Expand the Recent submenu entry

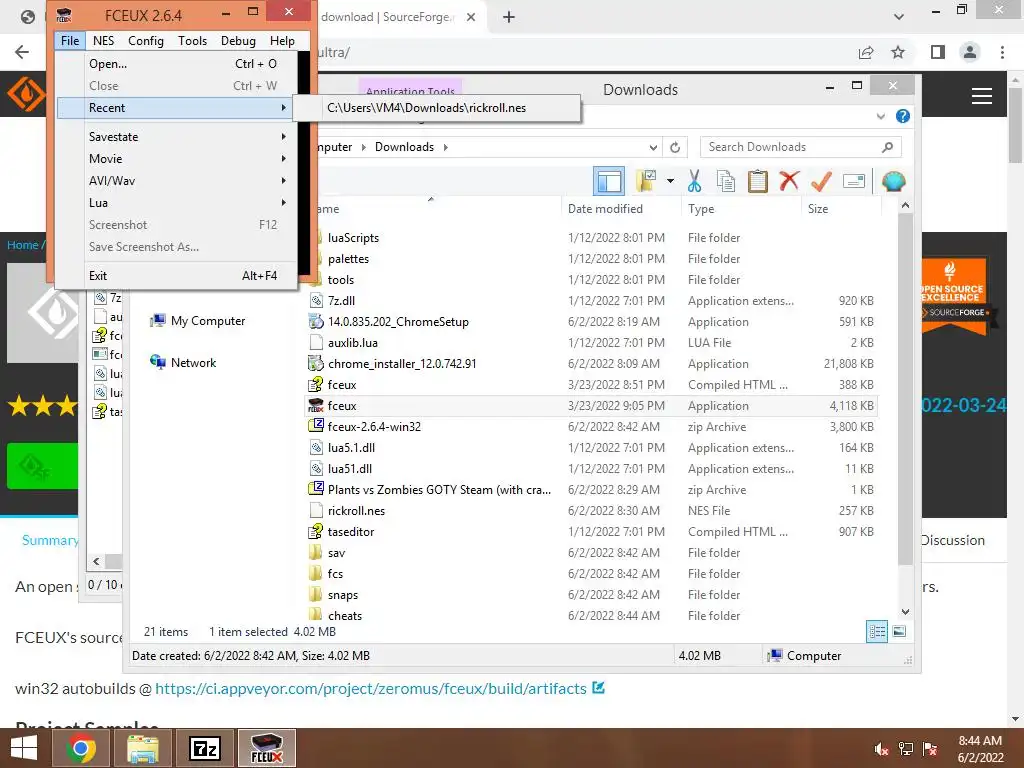point(175,108)
